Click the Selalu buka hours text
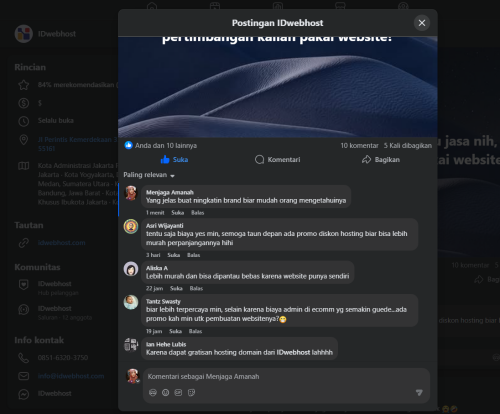The width and height of the screenshot is (500, 414). click(x=56, y=121)
